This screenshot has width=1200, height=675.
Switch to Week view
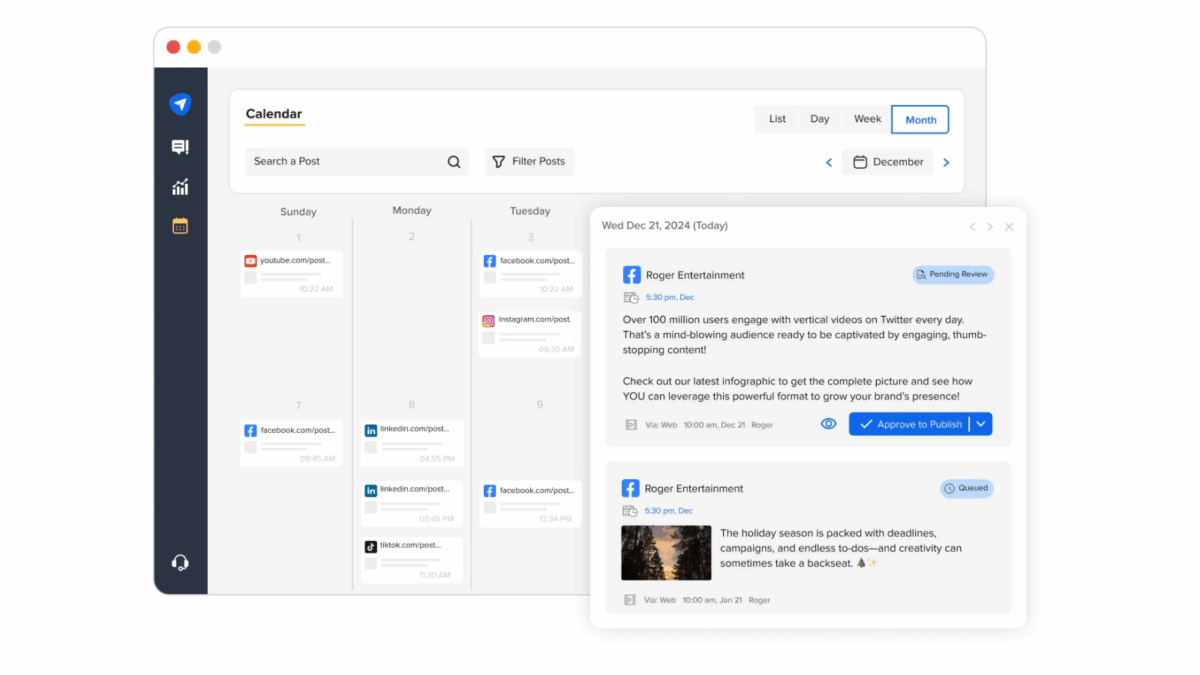[x=867, y=119]
